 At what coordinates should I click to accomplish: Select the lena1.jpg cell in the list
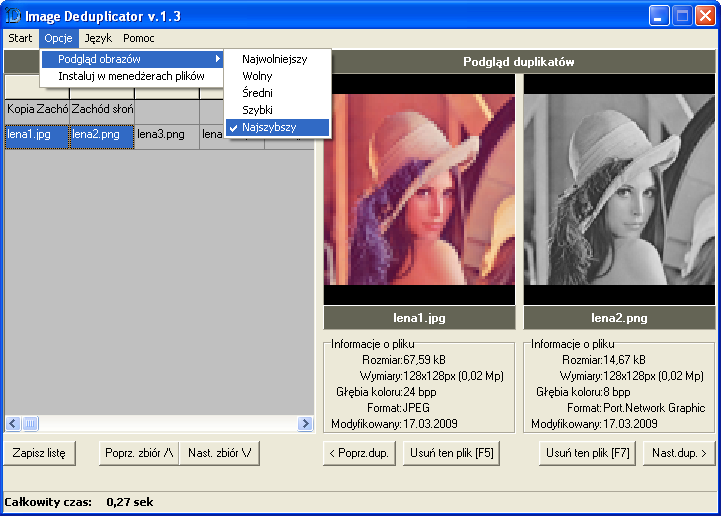pos(37,136)
